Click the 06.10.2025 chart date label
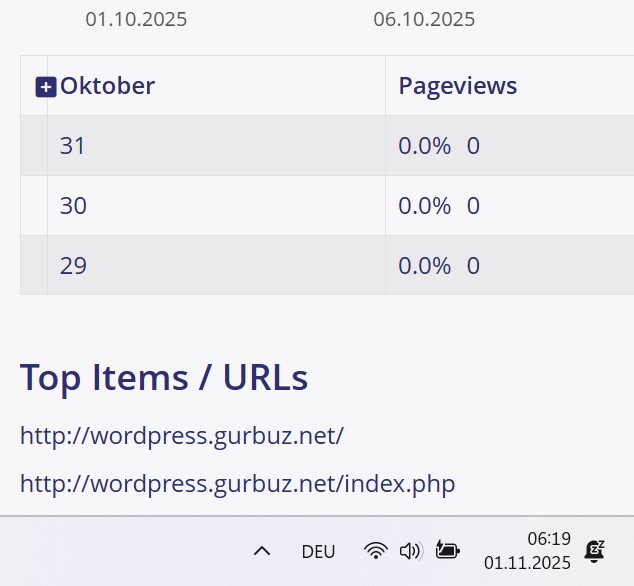This screenshot has width=634, height=586. point(424,19)
